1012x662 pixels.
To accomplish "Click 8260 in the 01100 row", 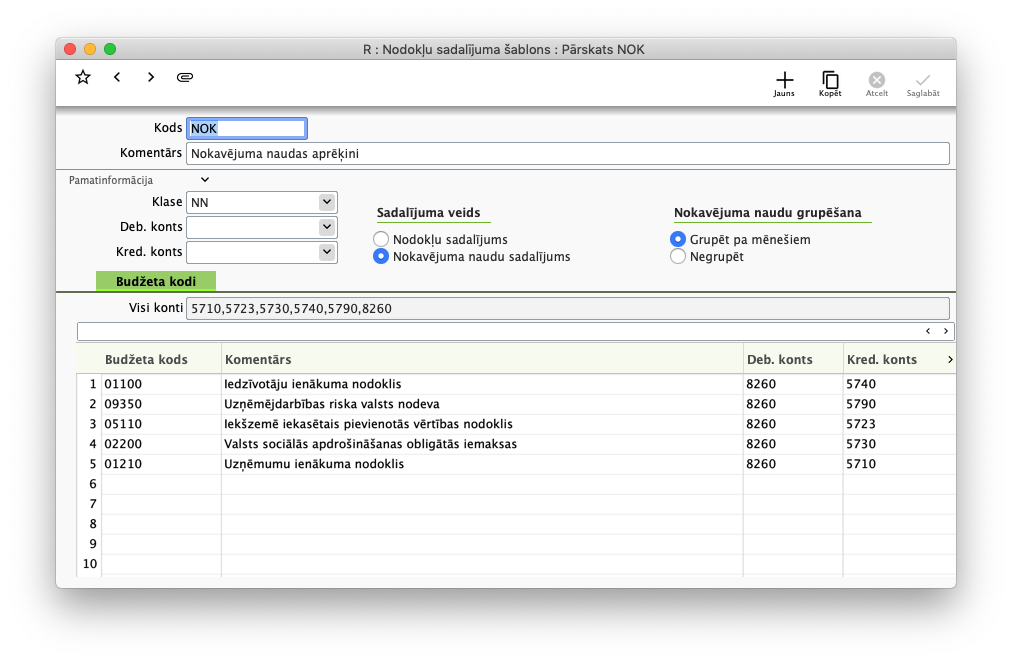I will (793, 384).
